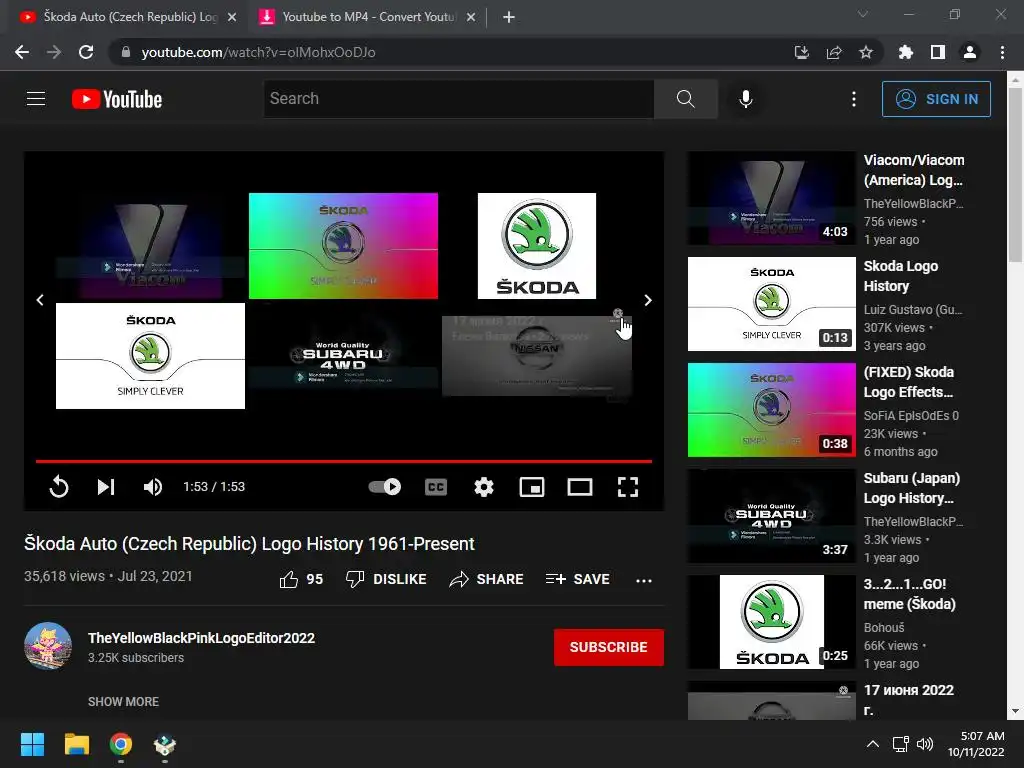1024x768 pixels.
Task: Open endscreen rainbow Skoda effects thumbnail
Action: pos(344,246)
